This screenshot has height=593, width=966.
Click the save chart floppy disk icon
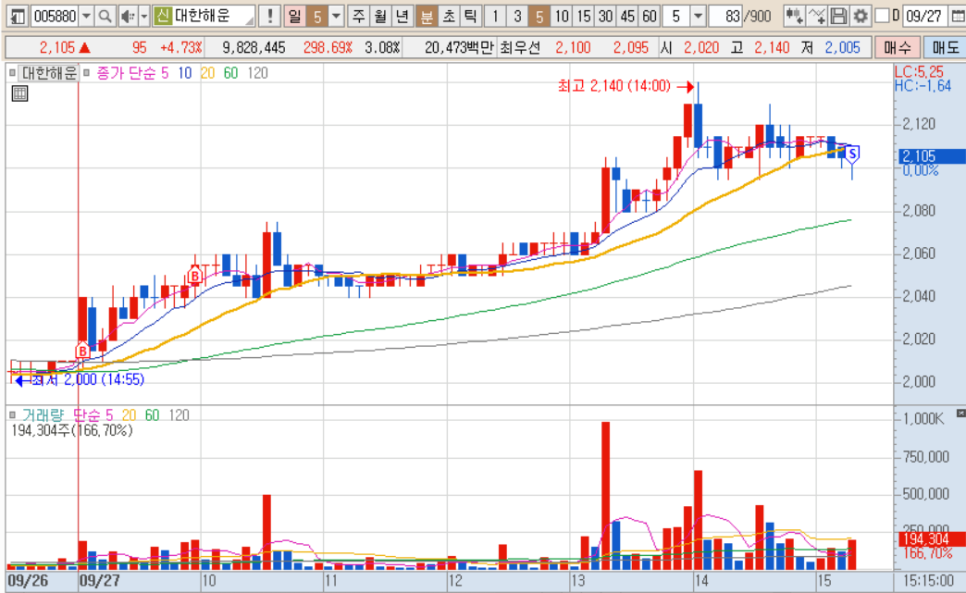click(x=838, y=16)
